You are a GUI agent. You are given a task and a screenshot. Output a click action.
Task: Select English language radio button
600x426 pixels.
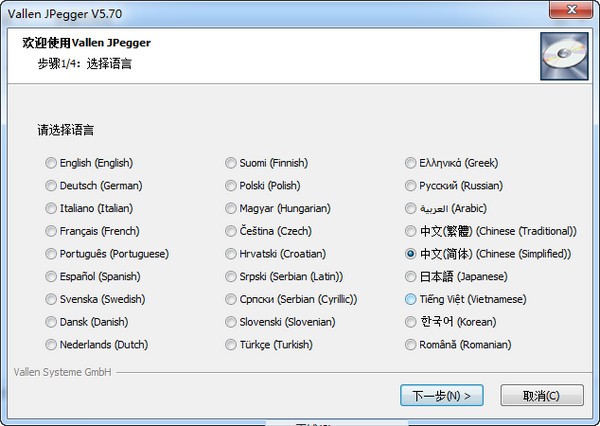pos(52,163)
